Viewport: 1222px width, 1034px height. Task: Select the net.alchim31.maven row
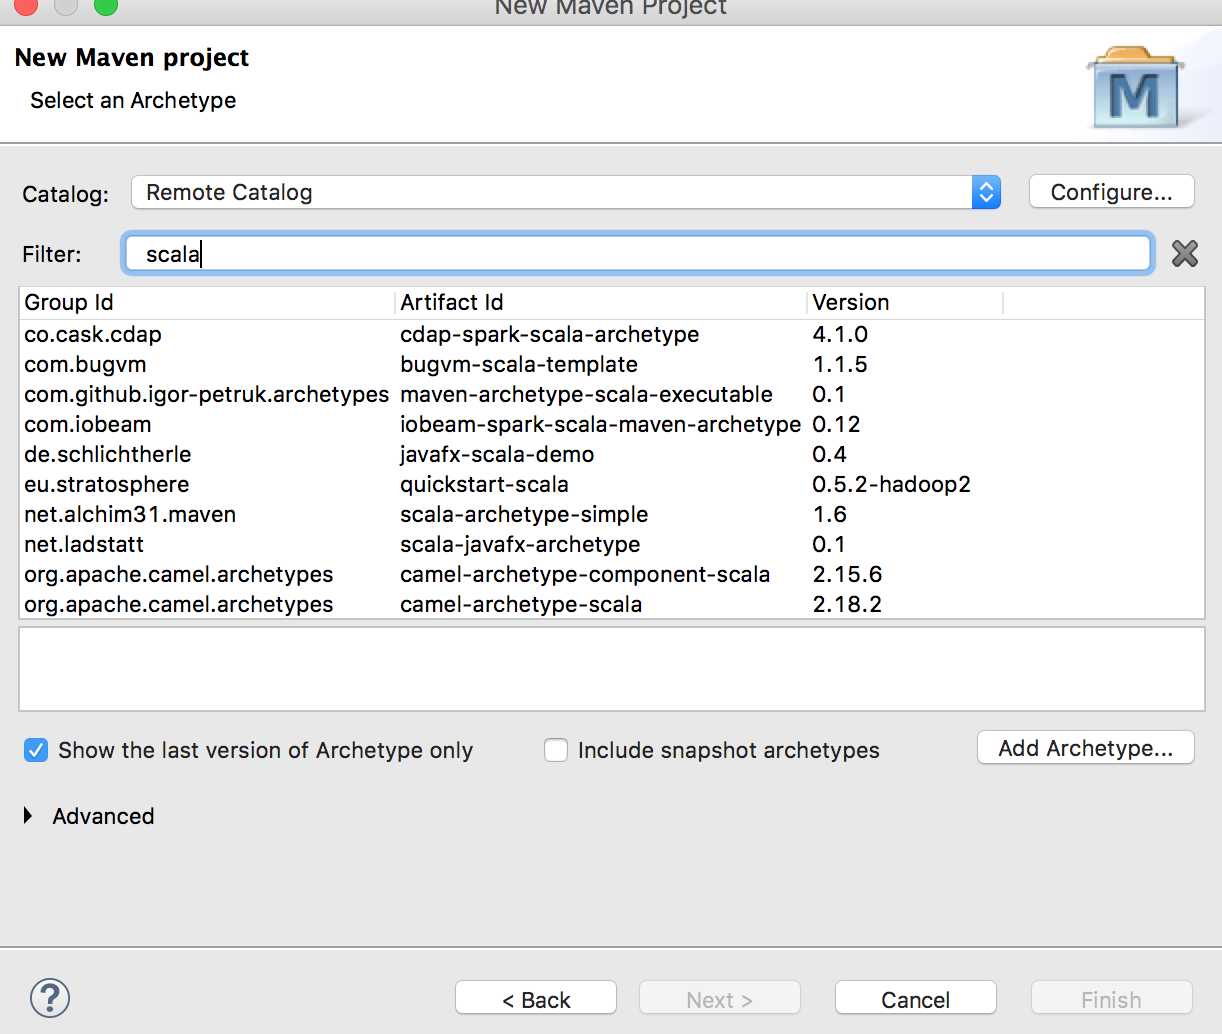click(x=611, y=514)
